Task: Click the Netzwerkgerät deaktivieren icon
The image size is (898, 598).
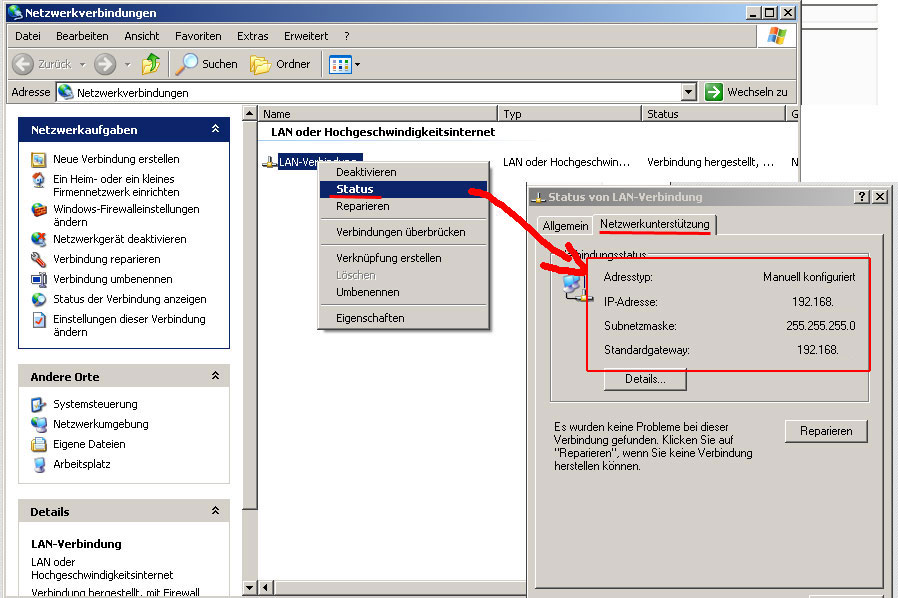Action: (38, 239)
